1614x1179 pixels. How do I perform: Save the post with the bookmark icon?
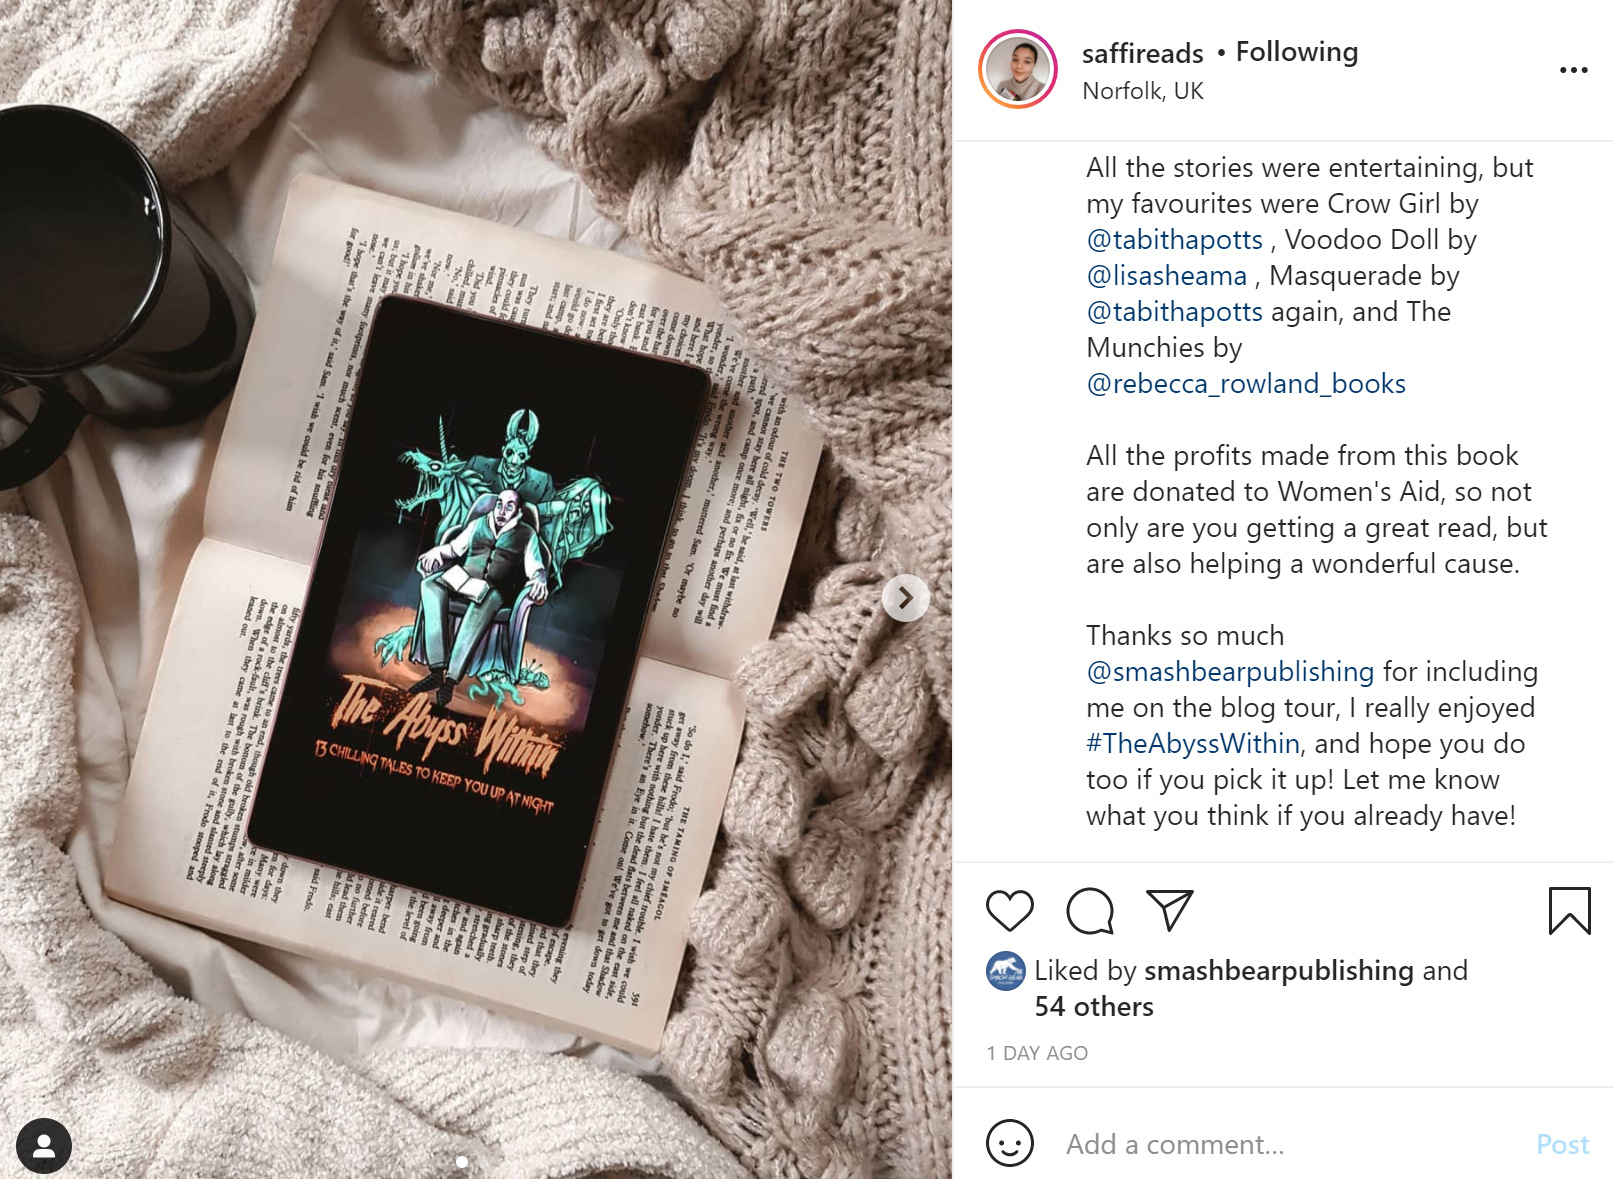[x=1569, y=911]
